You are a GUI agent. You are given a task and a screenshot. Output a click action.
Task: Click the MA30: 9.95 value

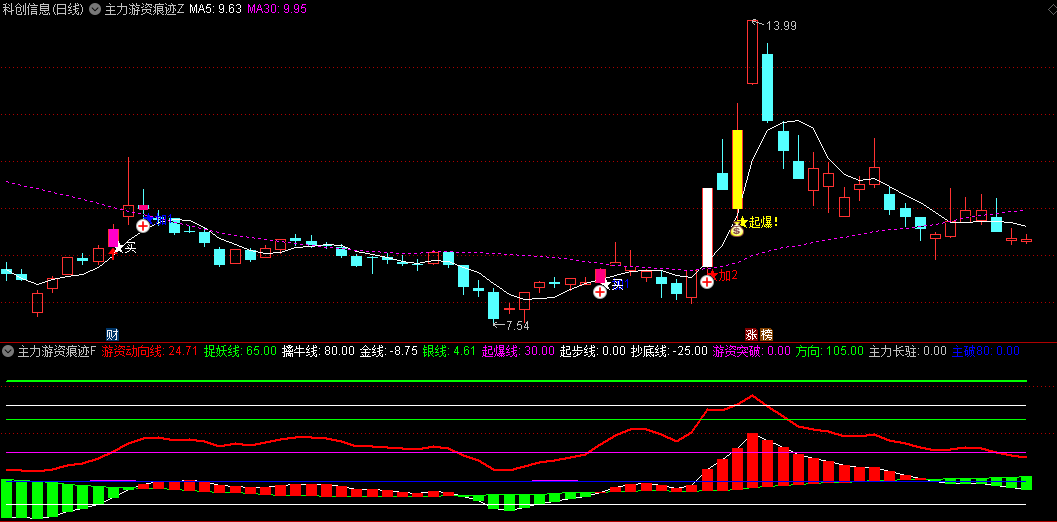click(x=278, y=10)
